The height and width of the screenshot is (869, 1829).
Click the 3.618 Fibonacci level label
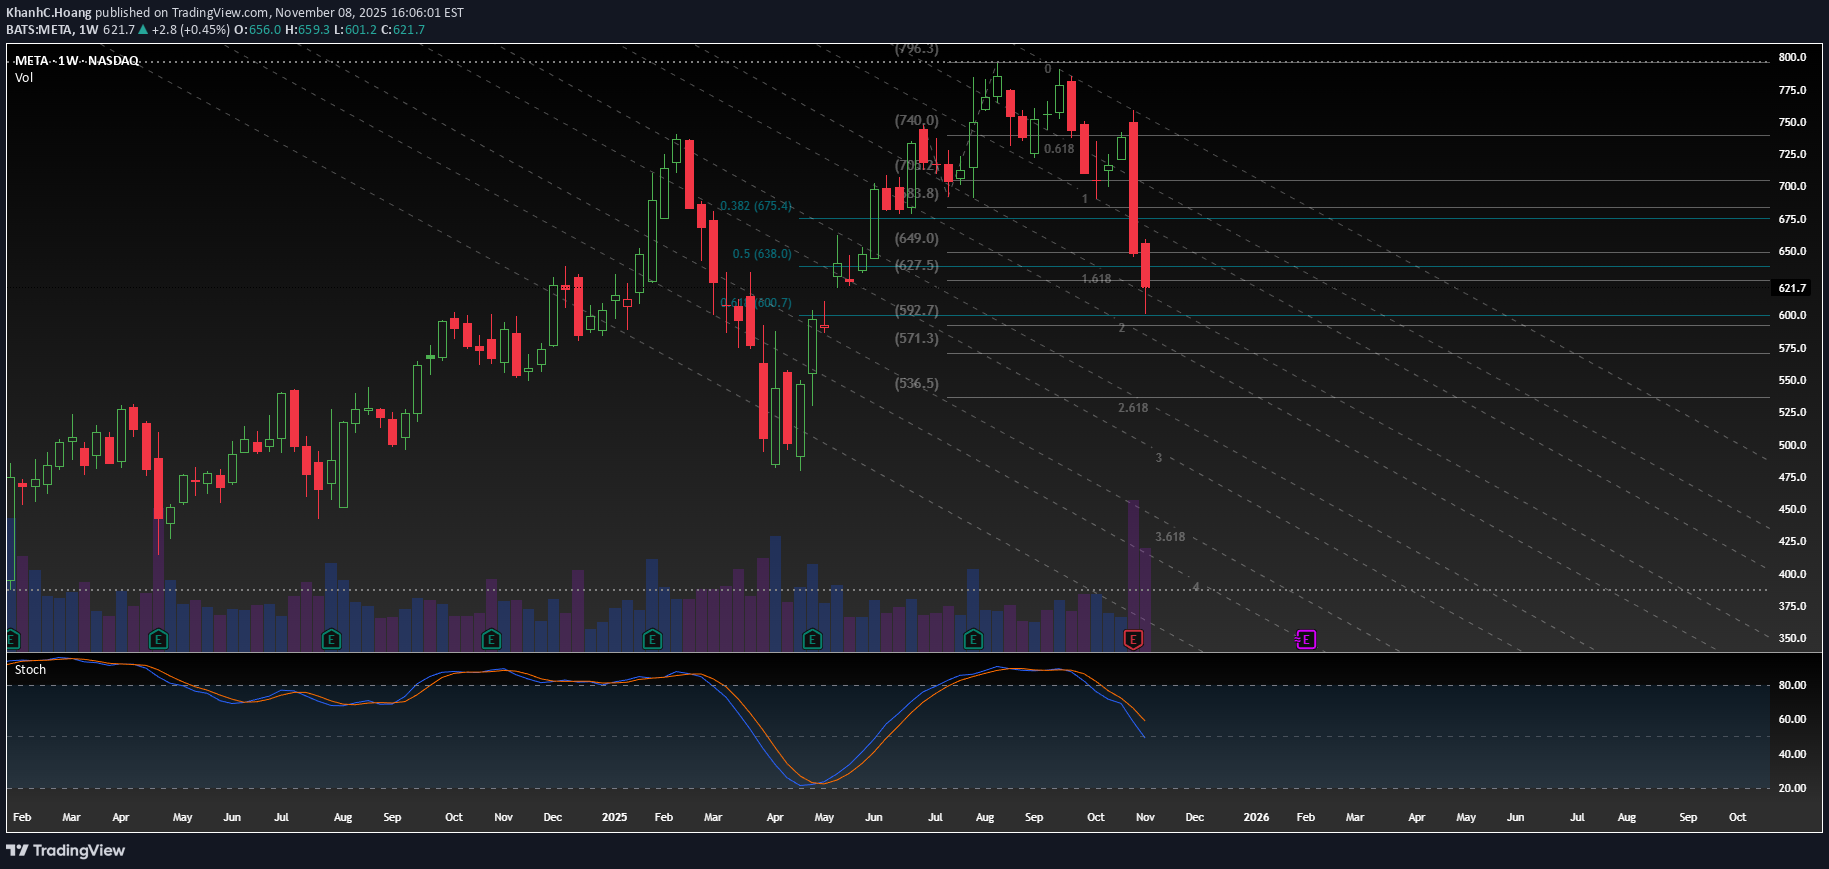click(1169, 537)
